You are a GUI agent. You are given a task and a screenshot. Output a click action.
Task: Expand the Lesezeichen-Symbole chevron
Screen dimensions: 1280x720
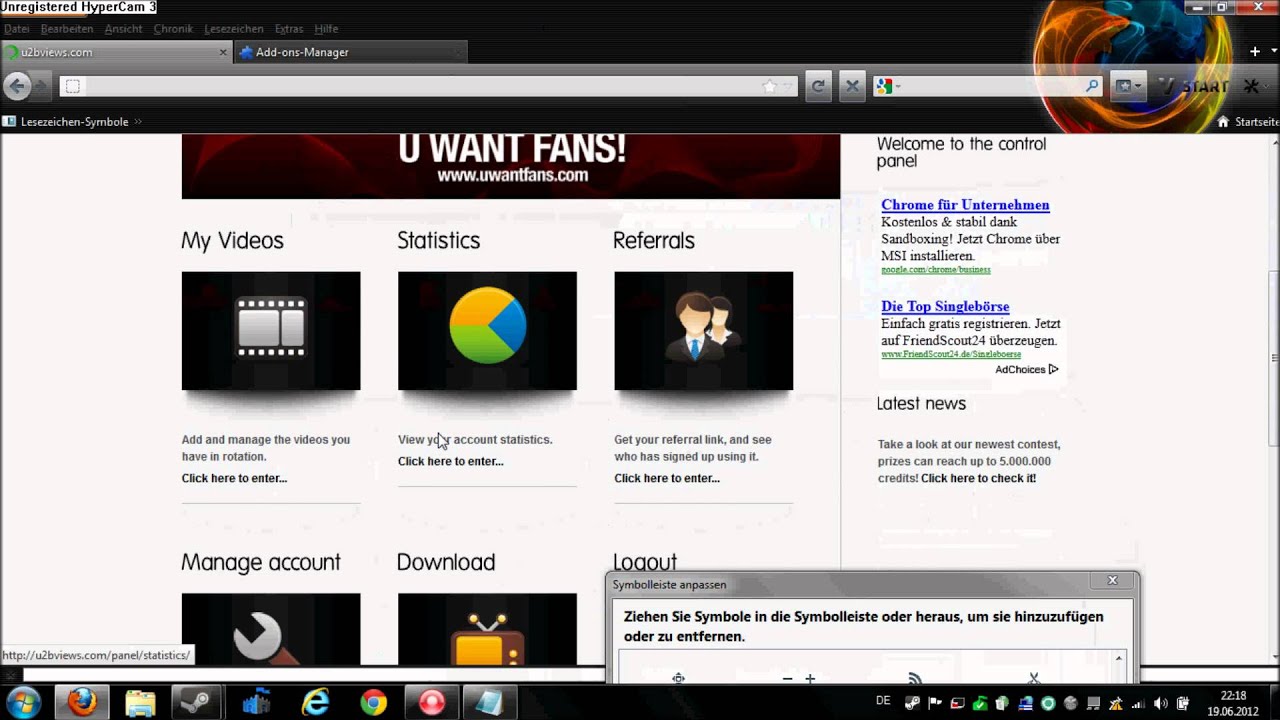[138, 122]
